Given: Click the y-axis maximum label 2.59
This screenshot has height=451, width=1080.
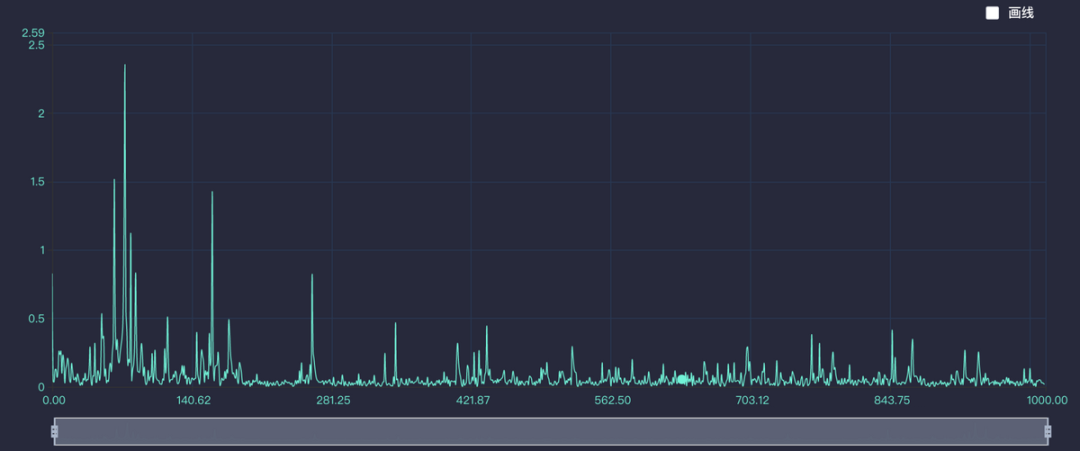Looking at the screenshot, I should point(33,33).
